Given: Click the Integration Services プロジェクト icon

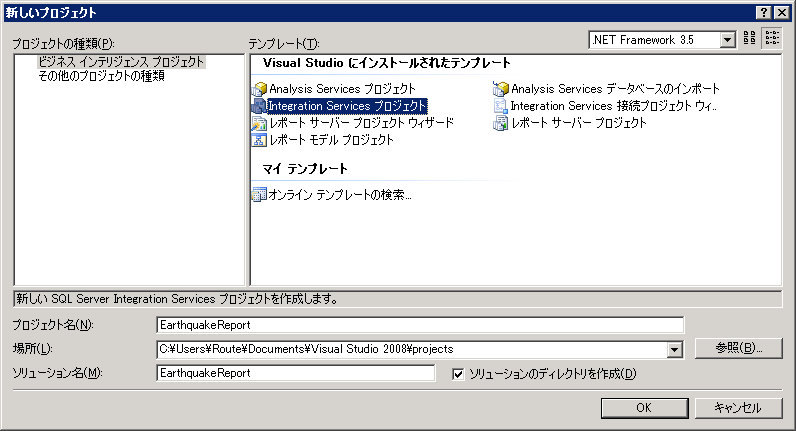Looking at the screenshot, I should click(259, 106).
